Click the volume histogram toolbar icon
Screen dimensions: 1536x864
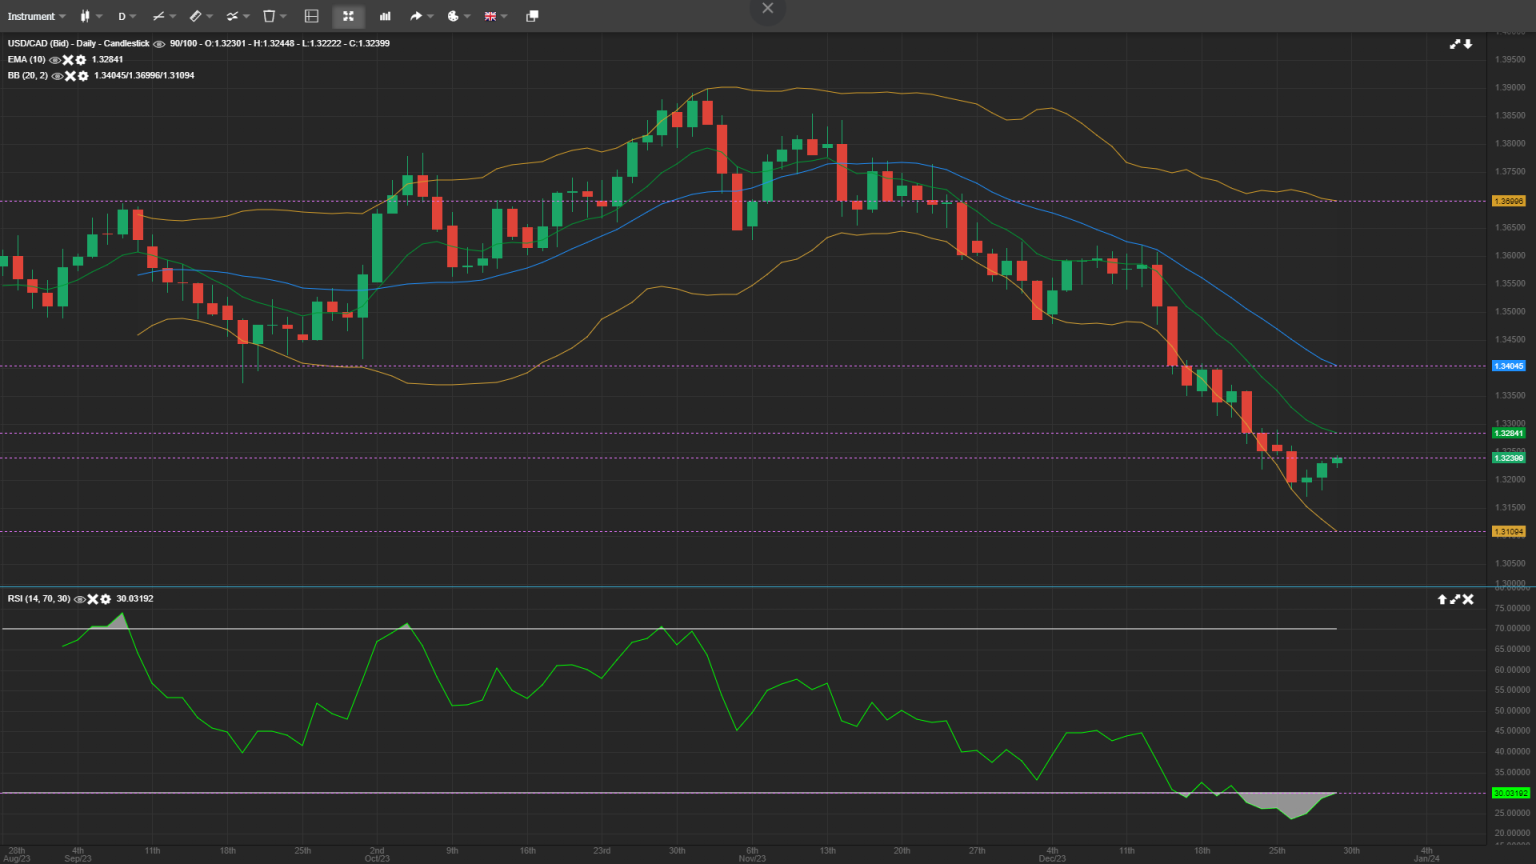coord(385,16)
